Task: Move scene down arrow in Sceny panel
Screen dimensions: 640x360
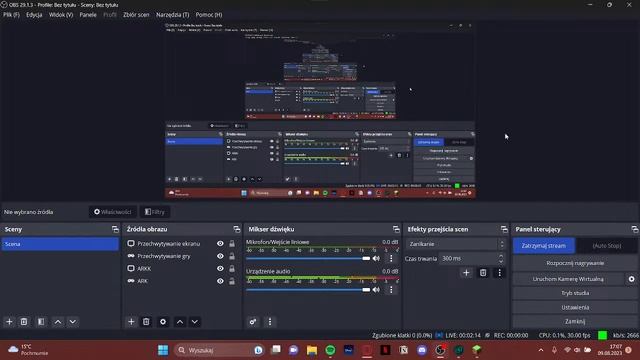Action: (x=73, y=322)
